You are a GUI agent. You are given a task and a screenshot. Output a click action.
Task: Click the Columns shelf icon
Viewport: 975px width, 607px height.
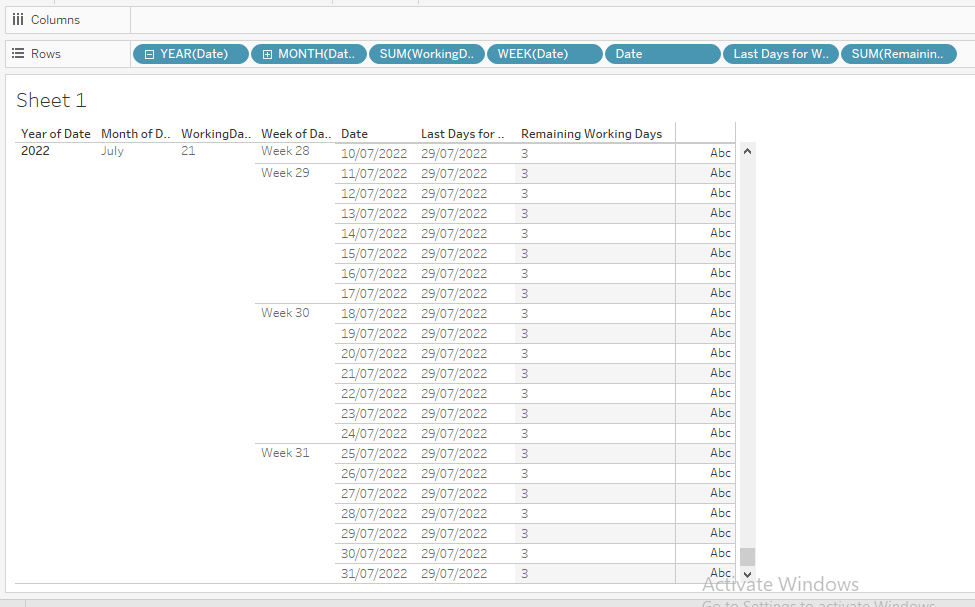click(x=20, y=19)
